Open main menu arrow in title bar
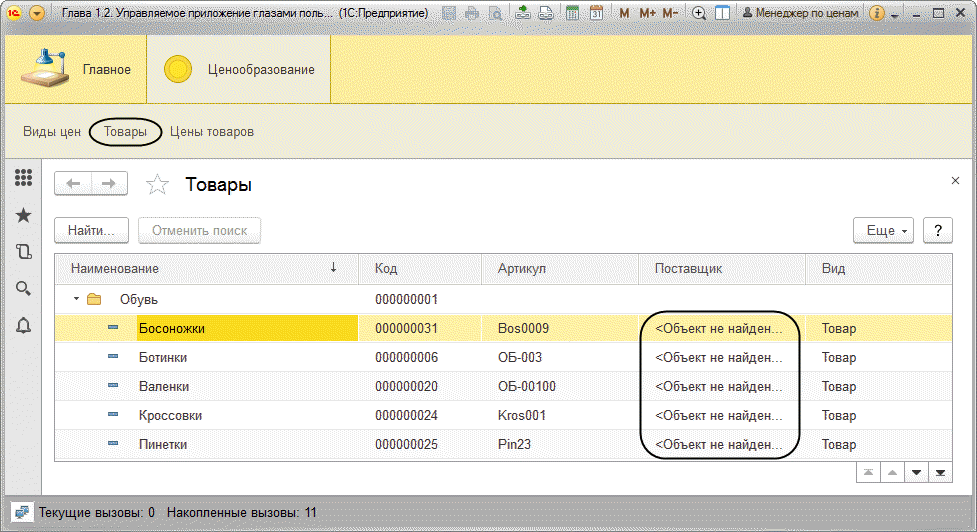Viewport: 977px width, 532px height. pyautogui.click(x=37, y=12)
